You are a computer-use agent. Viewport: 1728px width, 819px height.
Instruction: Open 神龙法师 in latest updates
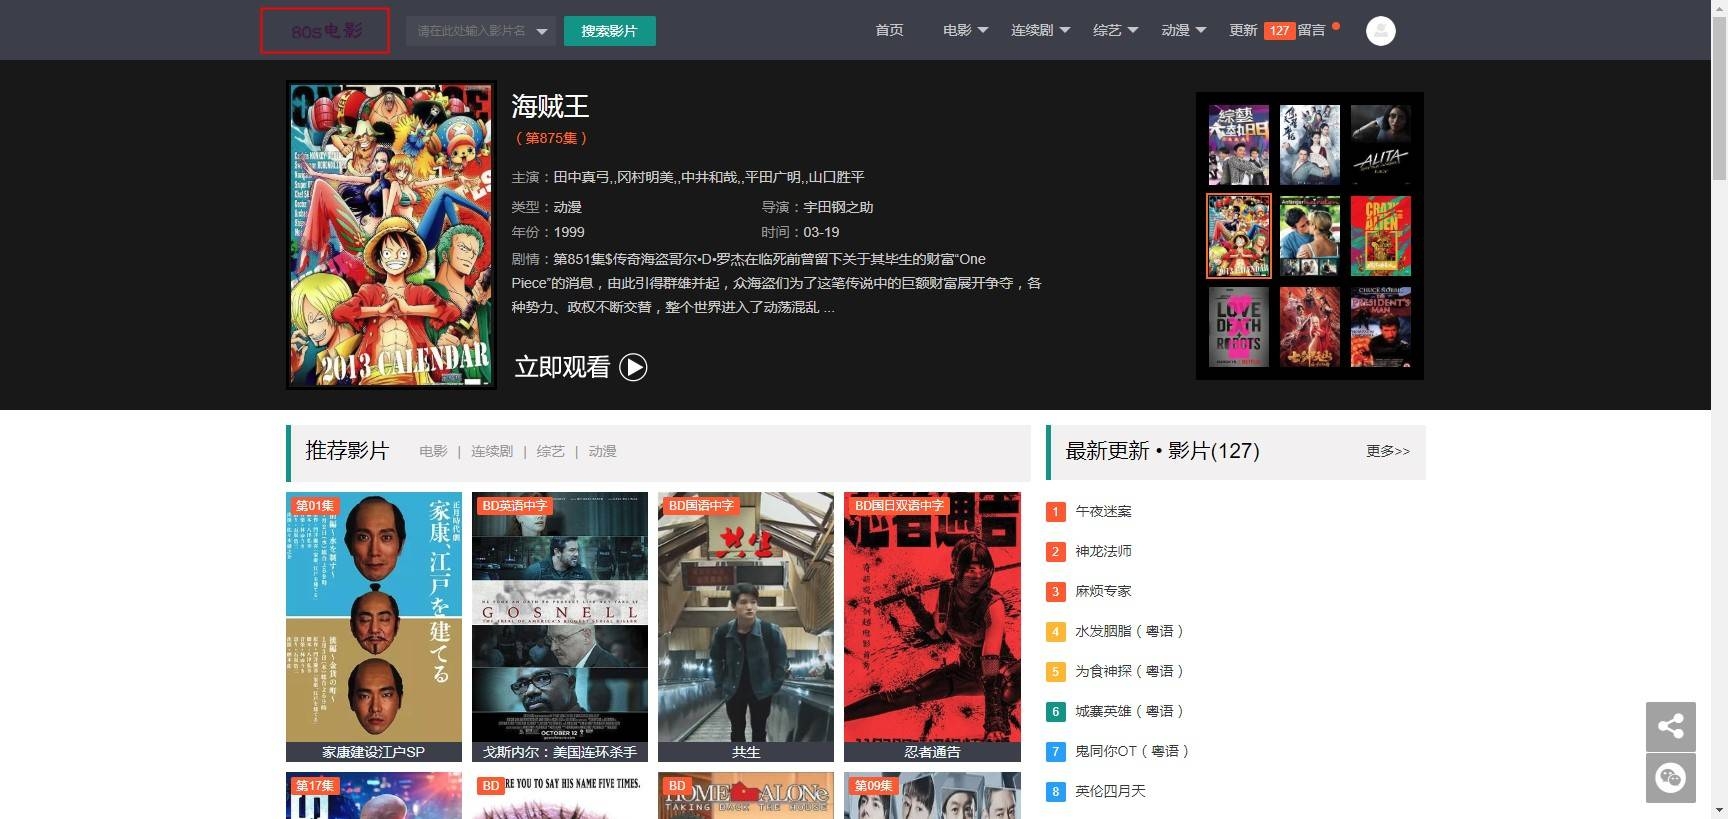[x=1103, y=551]
